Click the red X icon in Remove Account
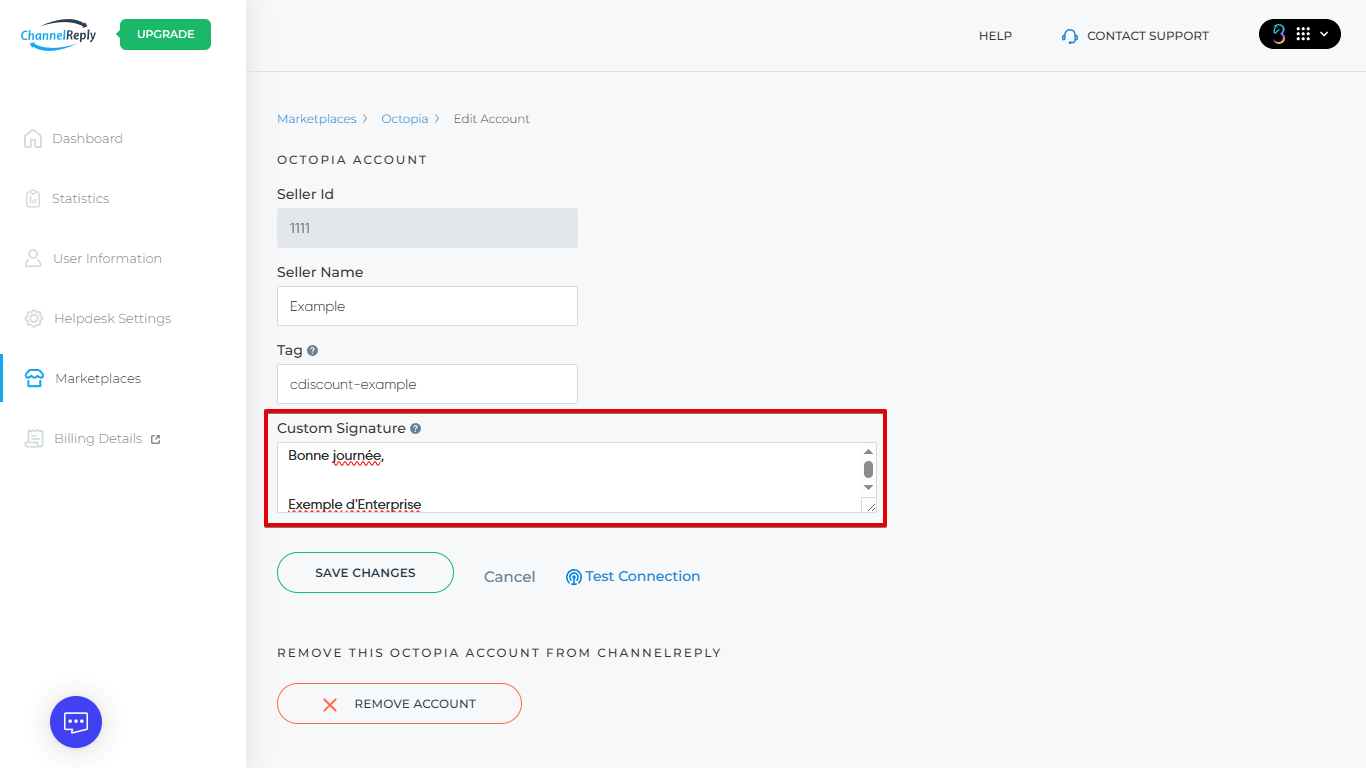Image resolution: width=1366 pixels, height=768 pixels. click(330, 704)
